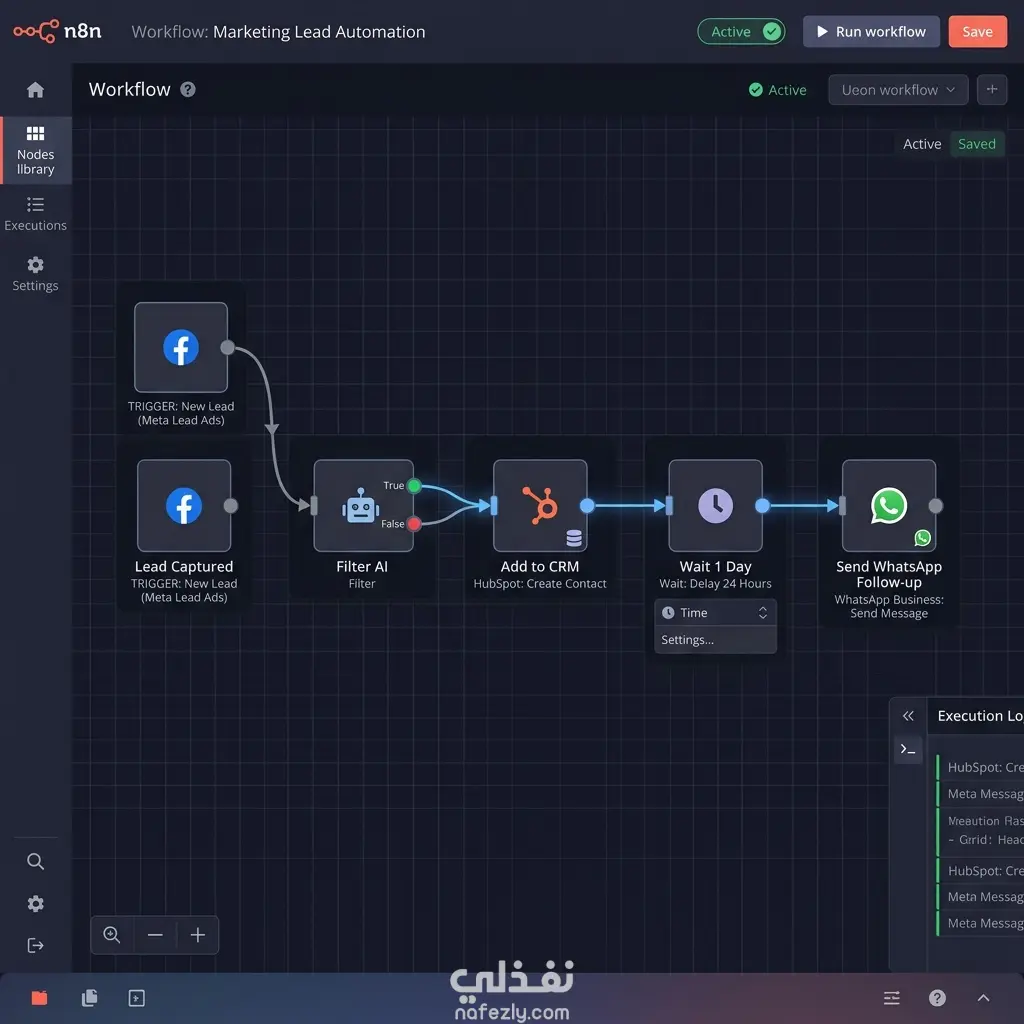The width and height of the screenshot is (1024, 1024).
Task: Click the upper trigger node output connector
Action: 227,347
